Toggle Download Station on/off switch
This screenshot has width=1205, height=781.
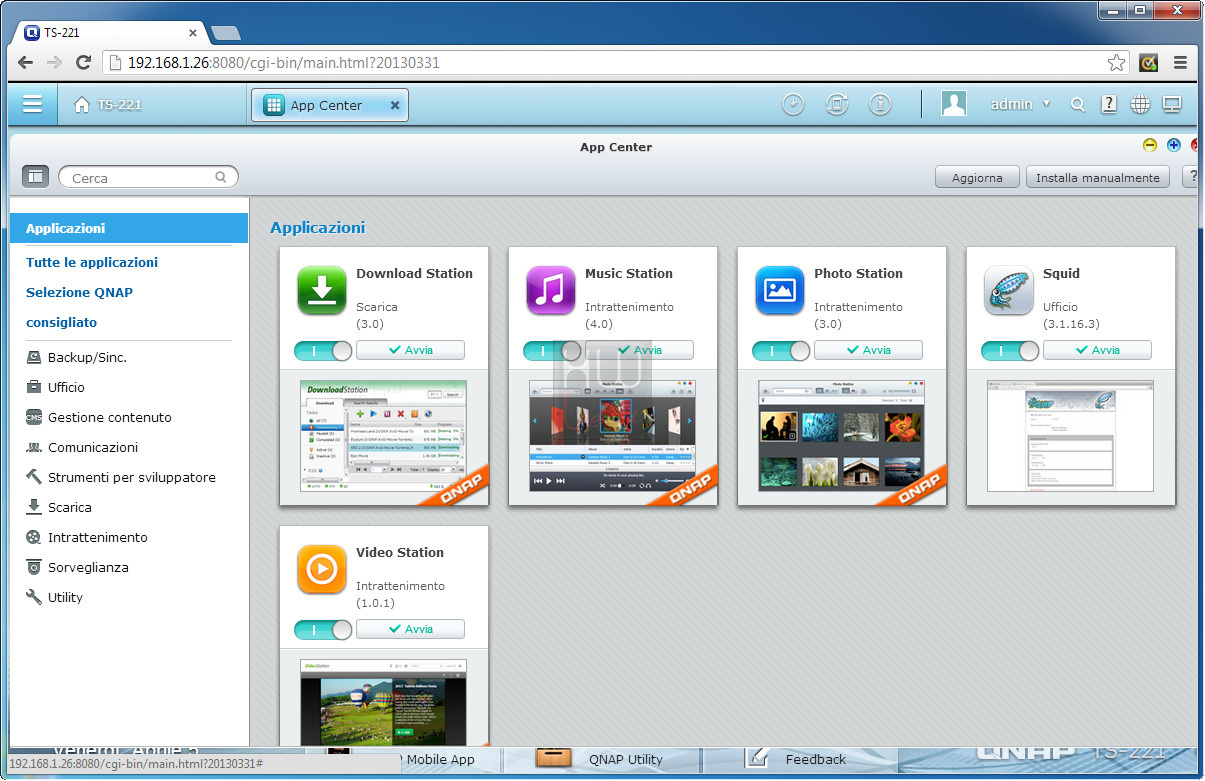coord(323,350)
